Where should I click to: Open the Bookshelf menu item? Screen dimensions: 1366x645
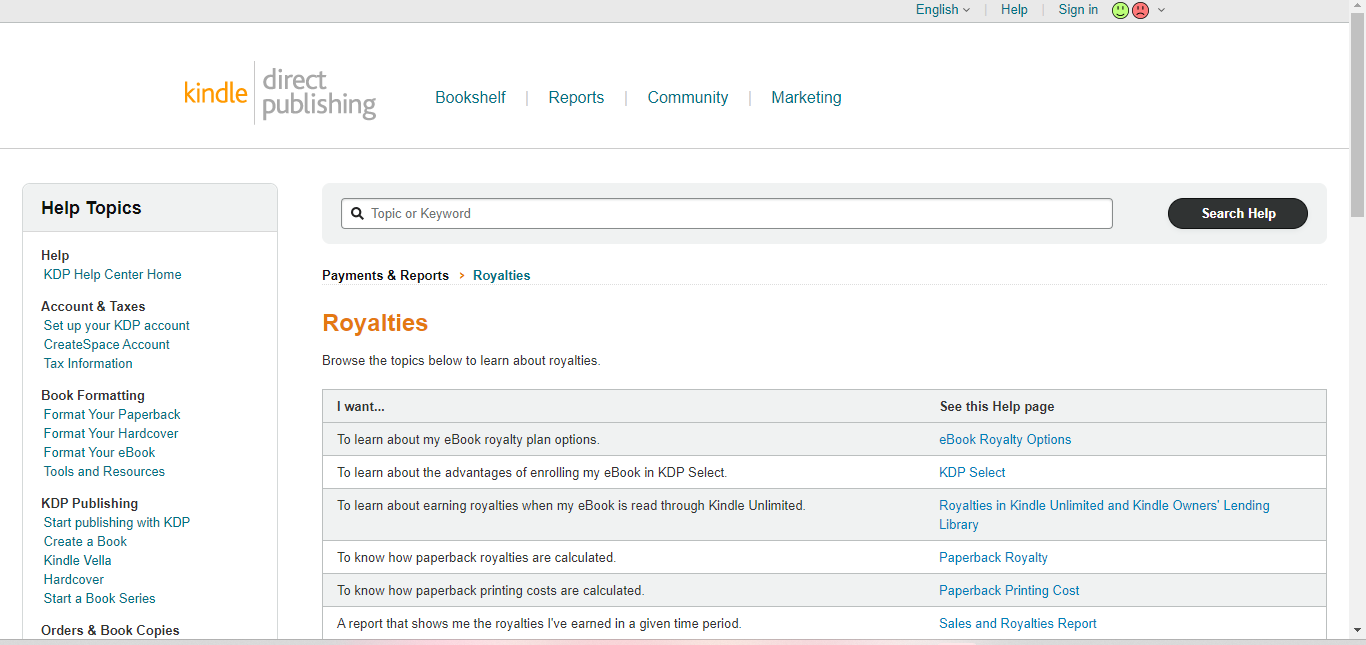coord(470,97)
